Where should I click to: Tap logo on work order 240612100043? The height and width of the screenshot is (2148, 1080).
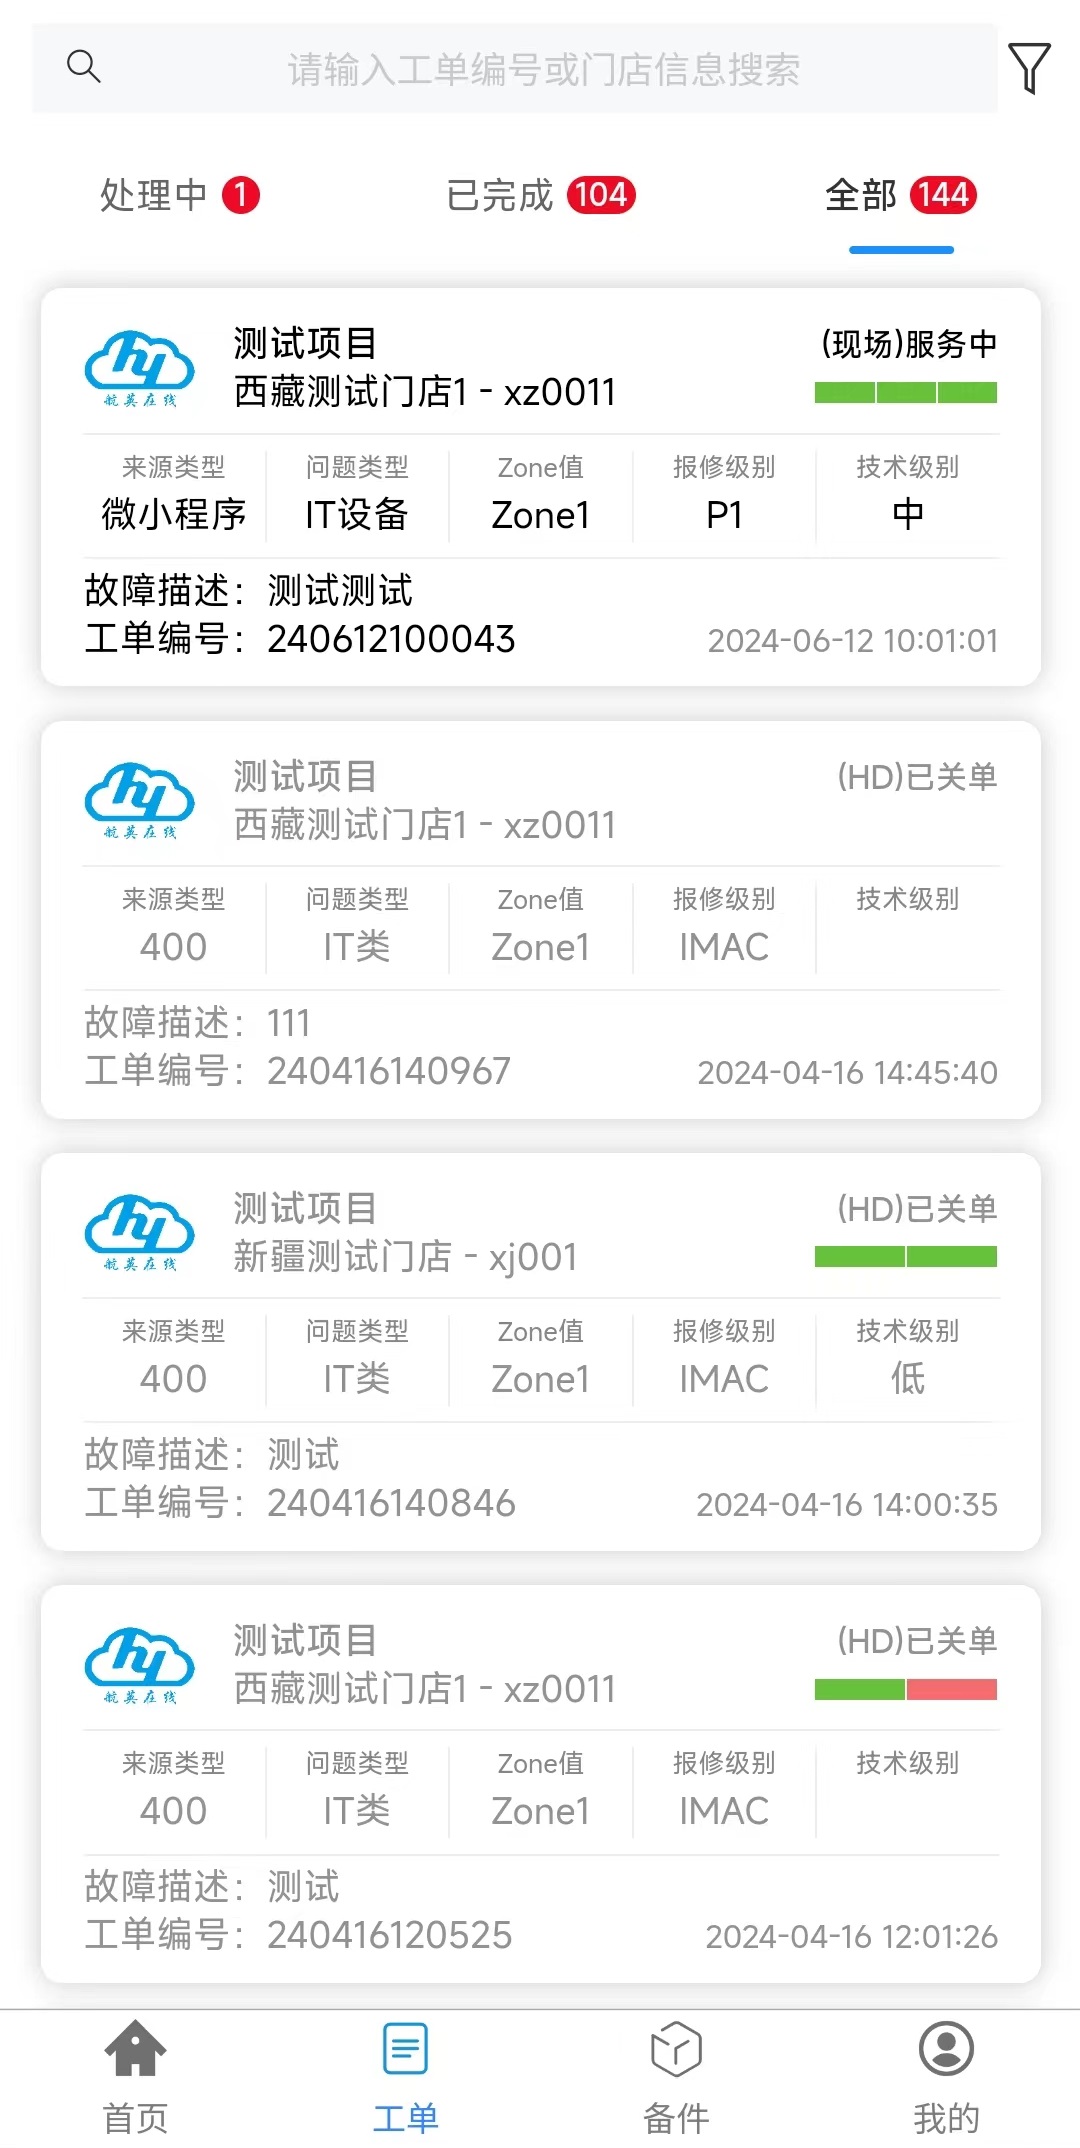(140, 368)
